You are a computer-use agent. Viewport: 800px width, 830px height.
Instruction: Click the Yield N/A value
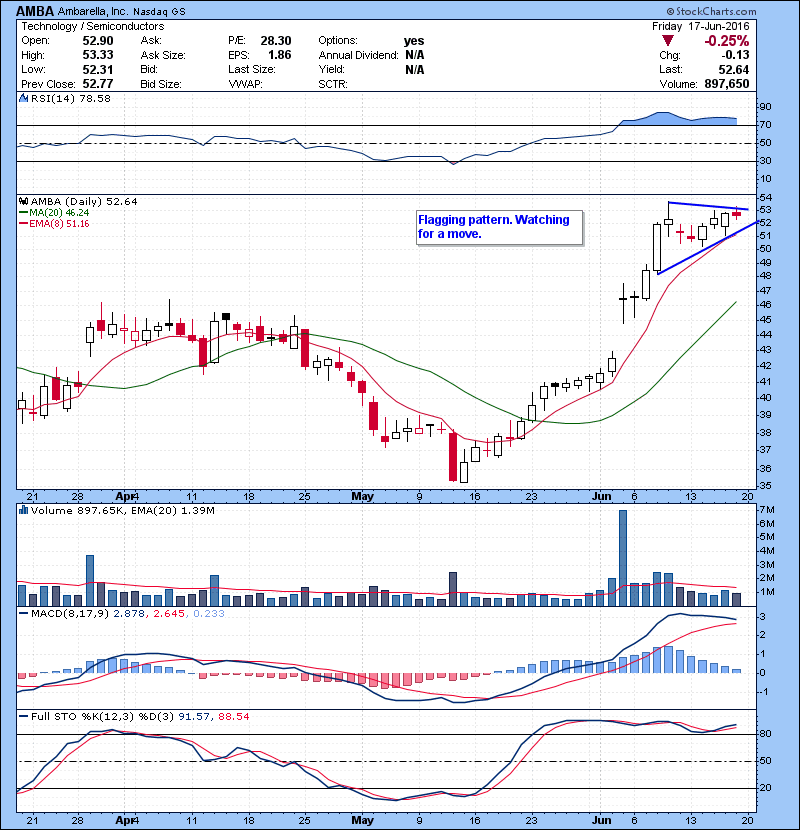tap(415, 69)
